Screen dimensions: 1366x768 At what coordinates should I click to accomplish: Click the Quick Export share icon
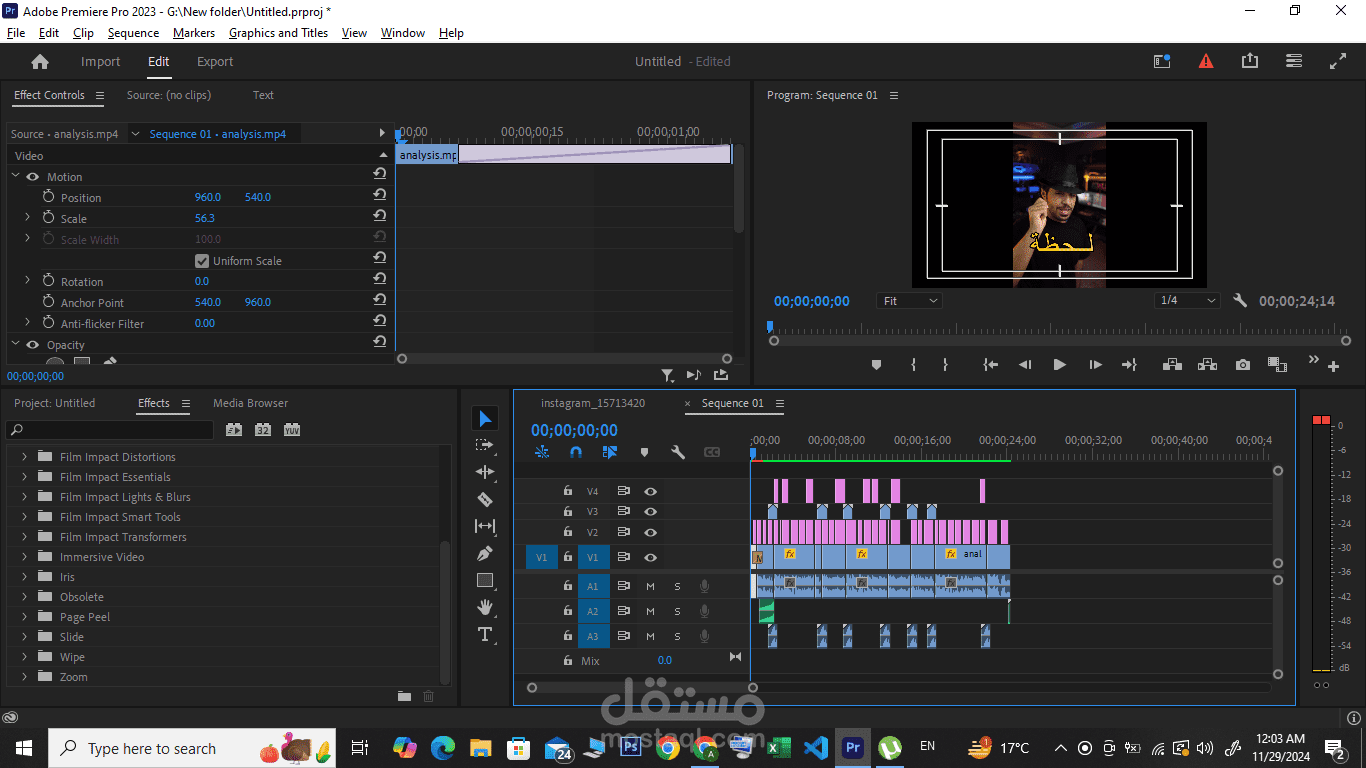pos(1250,61)
